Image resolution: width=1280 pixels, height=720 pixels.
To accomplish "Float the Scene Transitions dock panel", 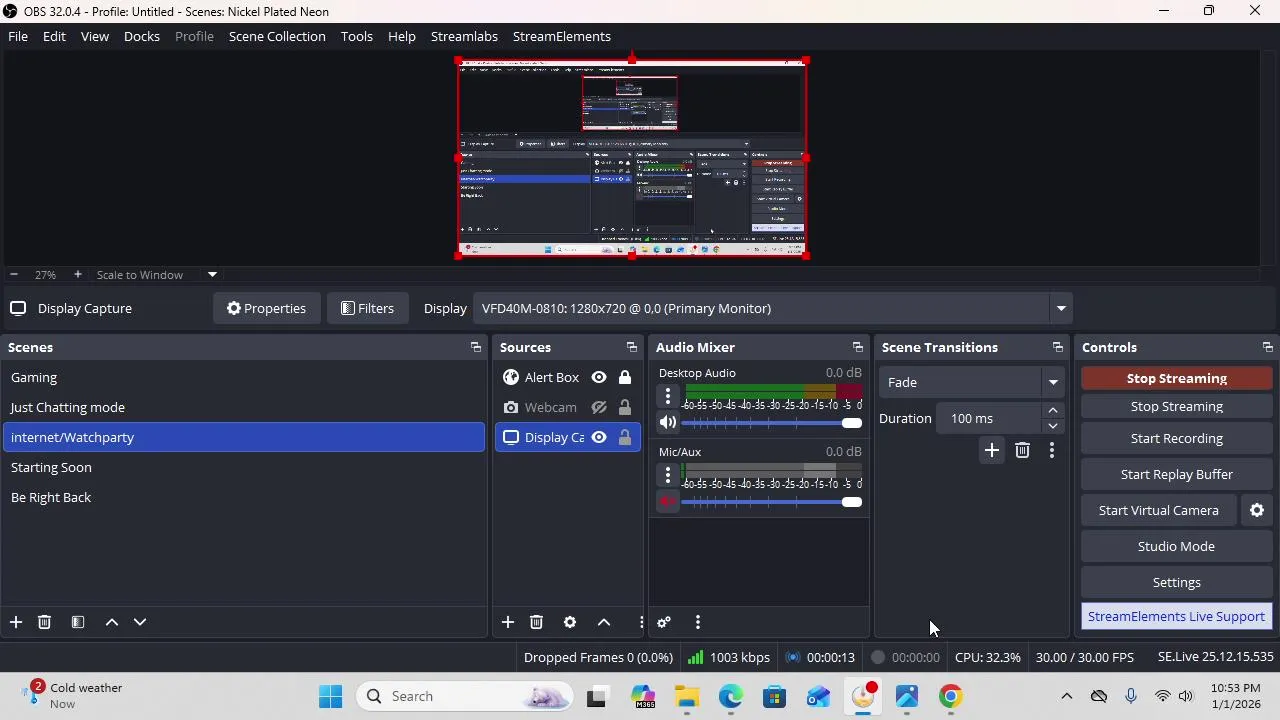I will tap(1058, 347).
